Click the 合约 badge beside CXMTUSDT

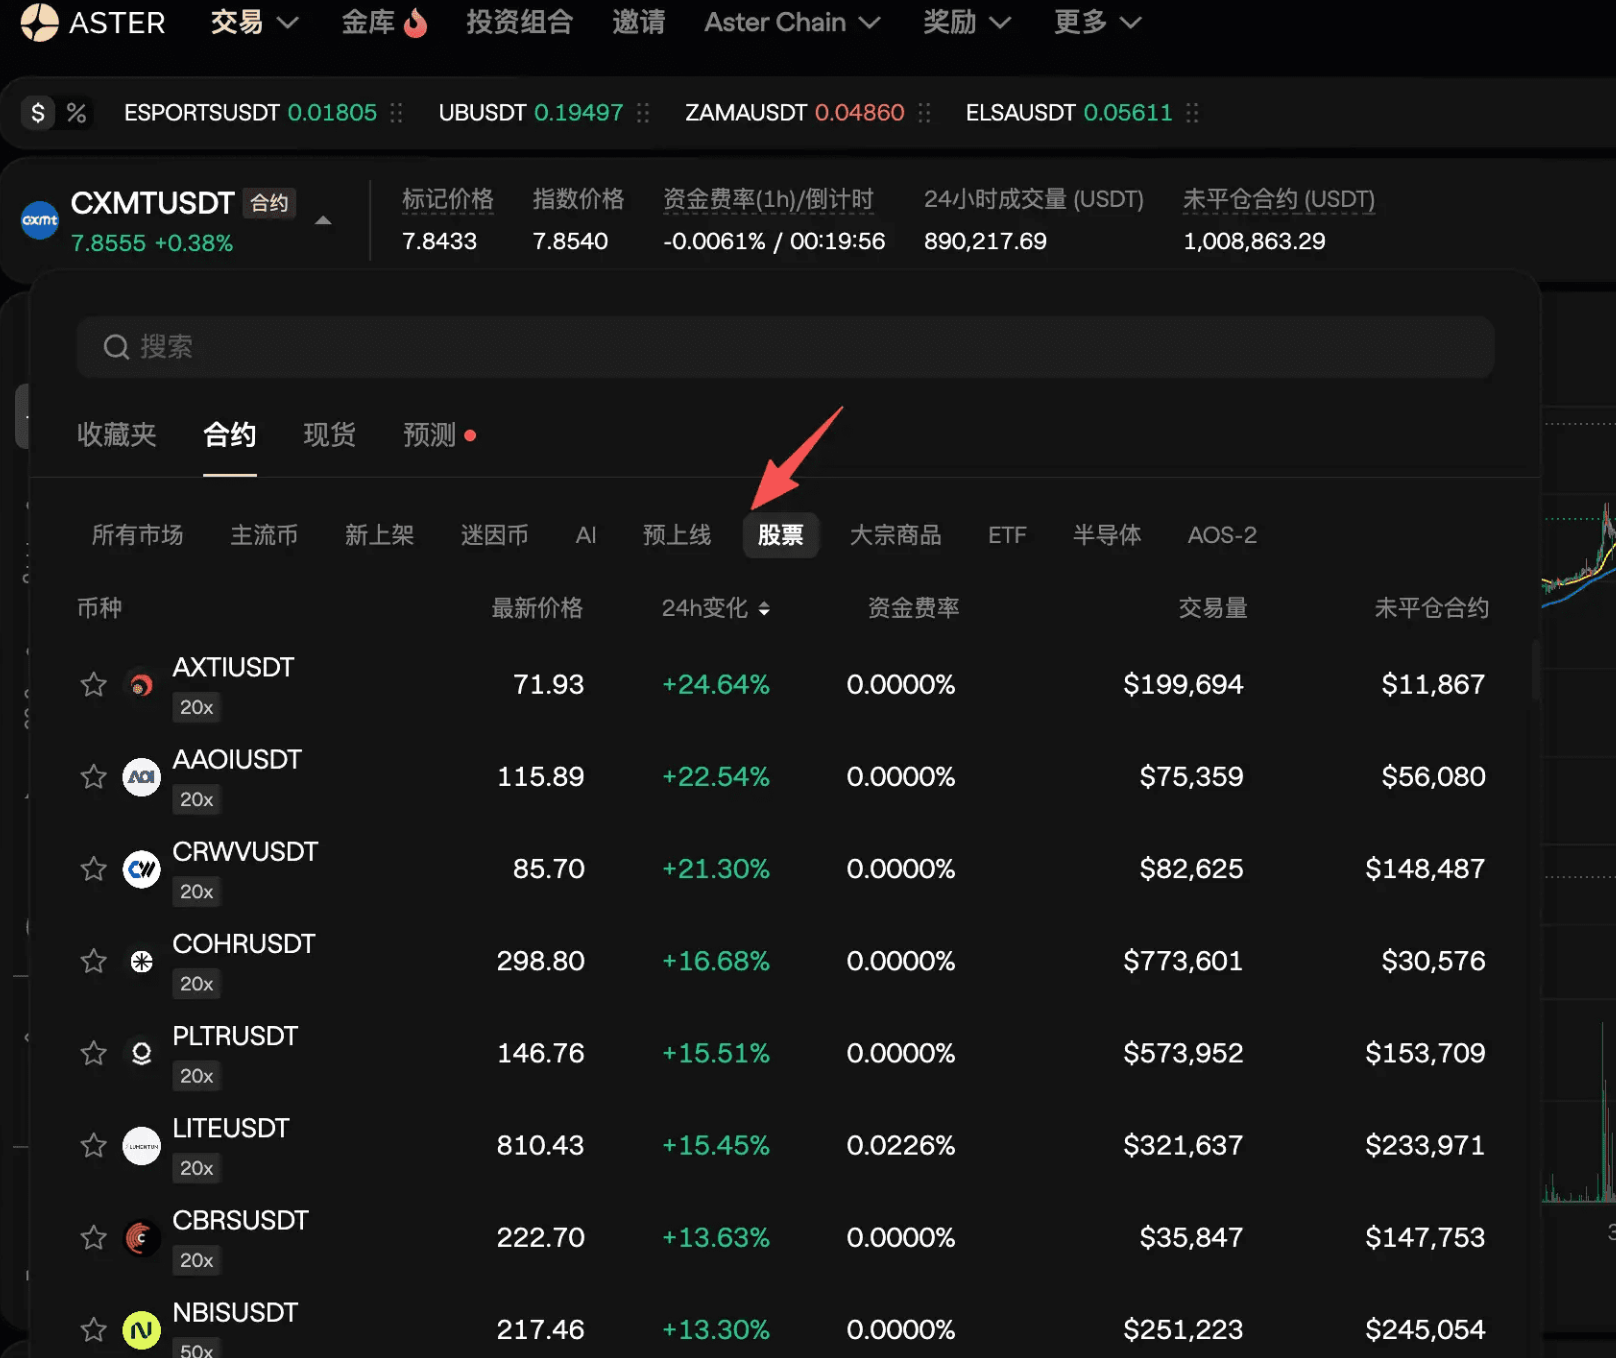pyautogui.click(x=269, y=204)
